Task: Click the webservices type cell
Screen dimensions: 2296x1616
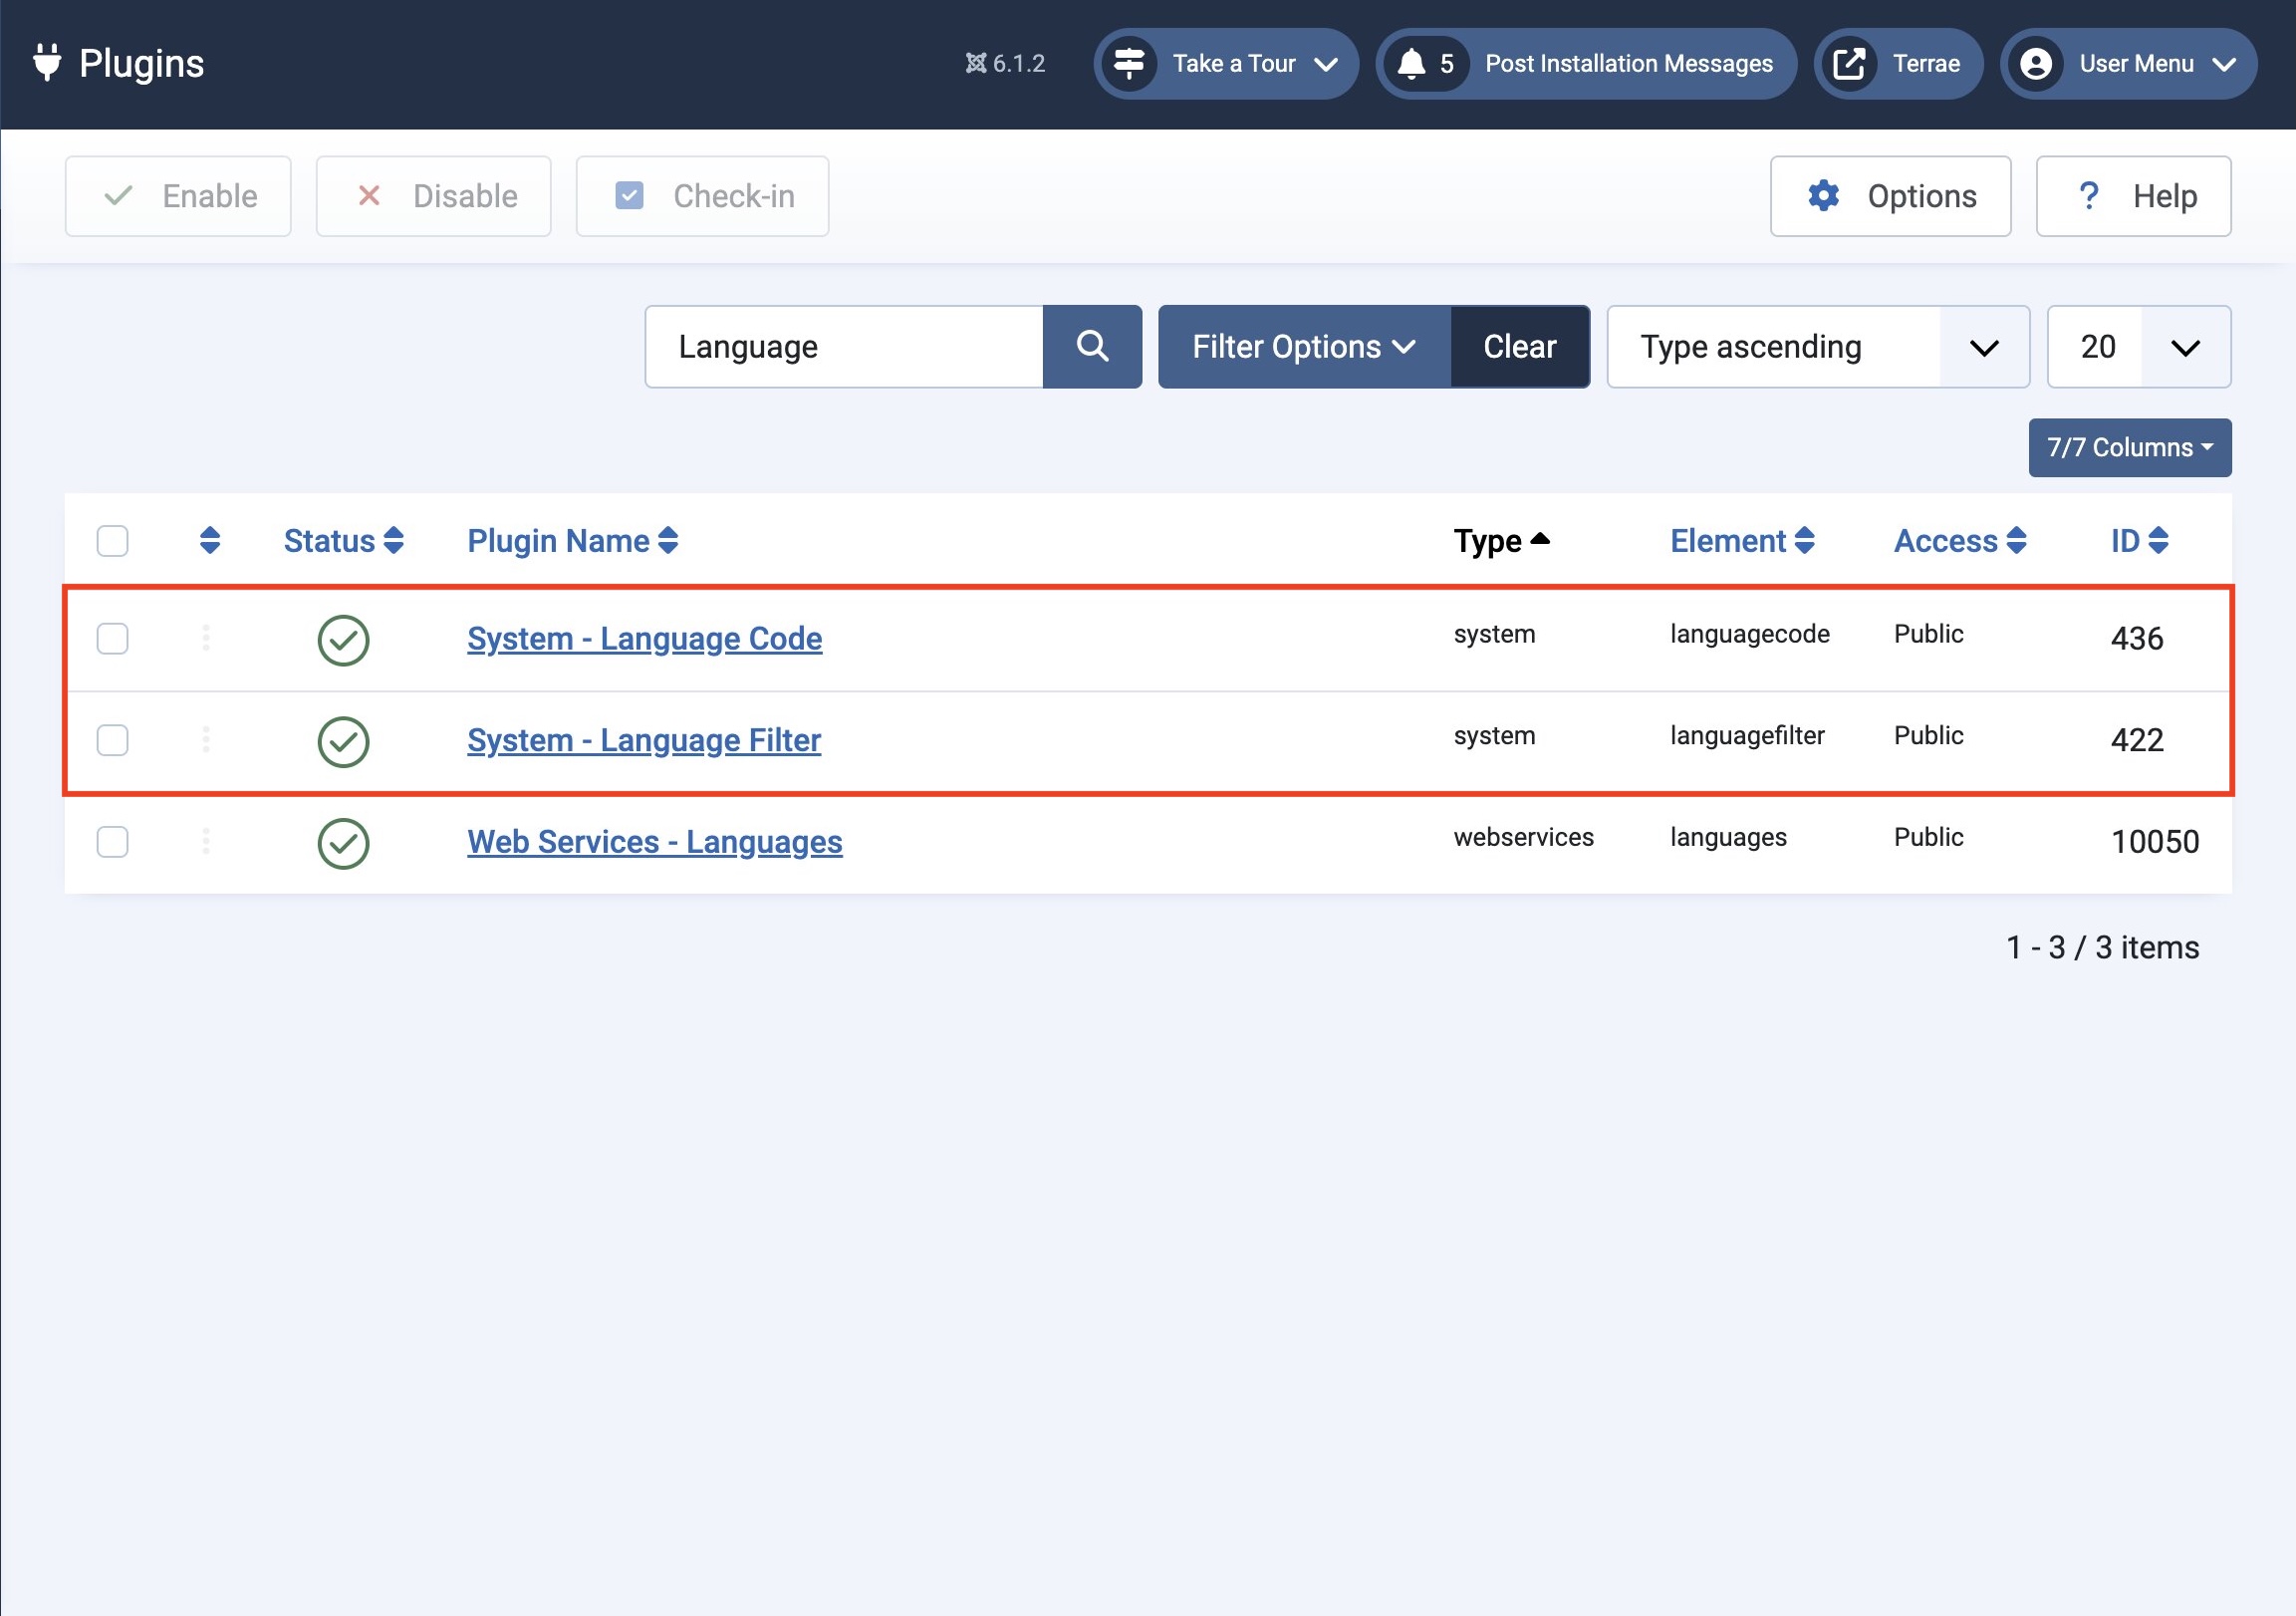Action: [1523, 838]
